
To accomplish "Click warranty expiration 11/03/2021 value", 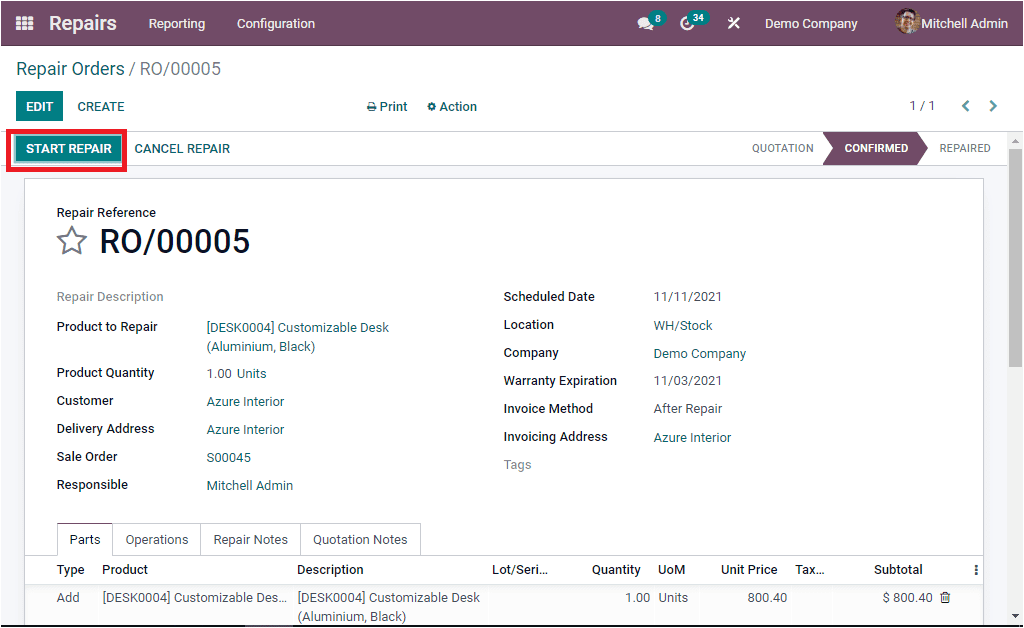I will click(x=687, y=381).
